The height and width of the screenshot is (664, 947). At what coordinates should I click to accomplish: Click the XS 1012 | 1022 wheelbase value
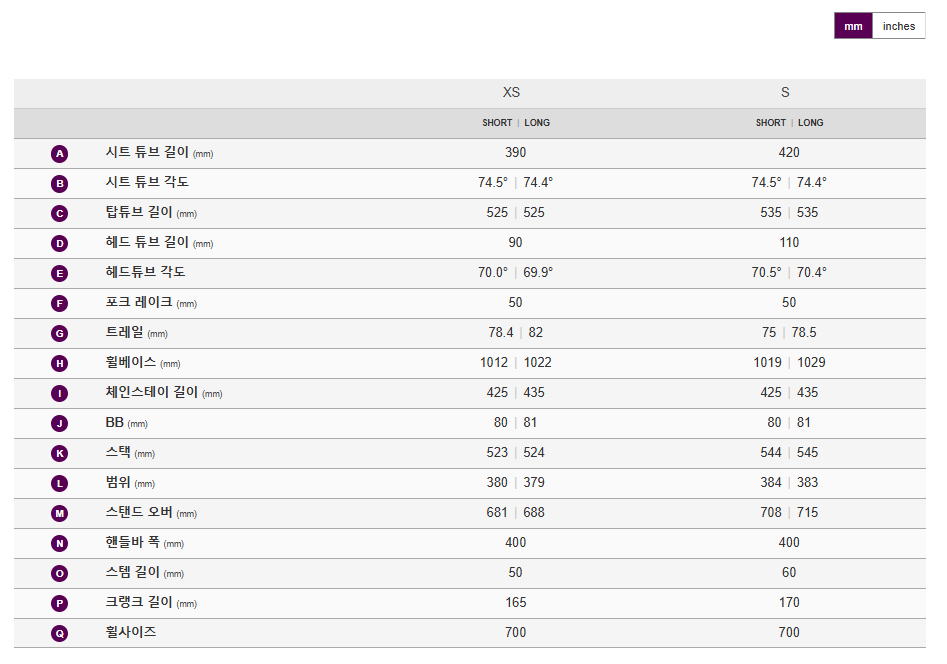coord(516,363)
